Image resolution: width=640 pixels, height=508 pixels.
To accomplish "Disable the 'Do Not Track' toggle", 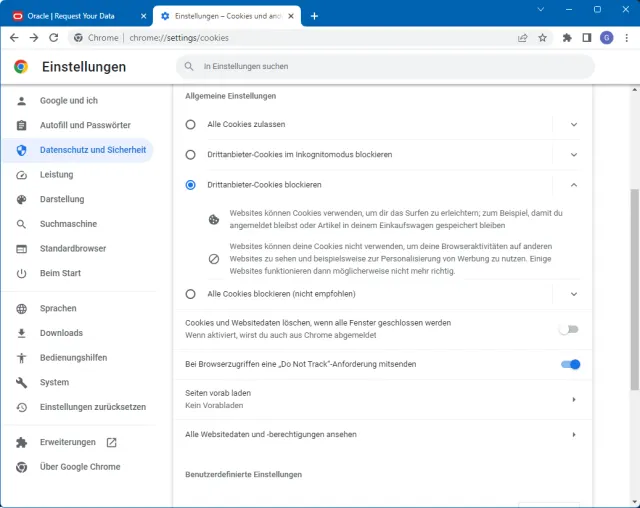I will (570, 364).
